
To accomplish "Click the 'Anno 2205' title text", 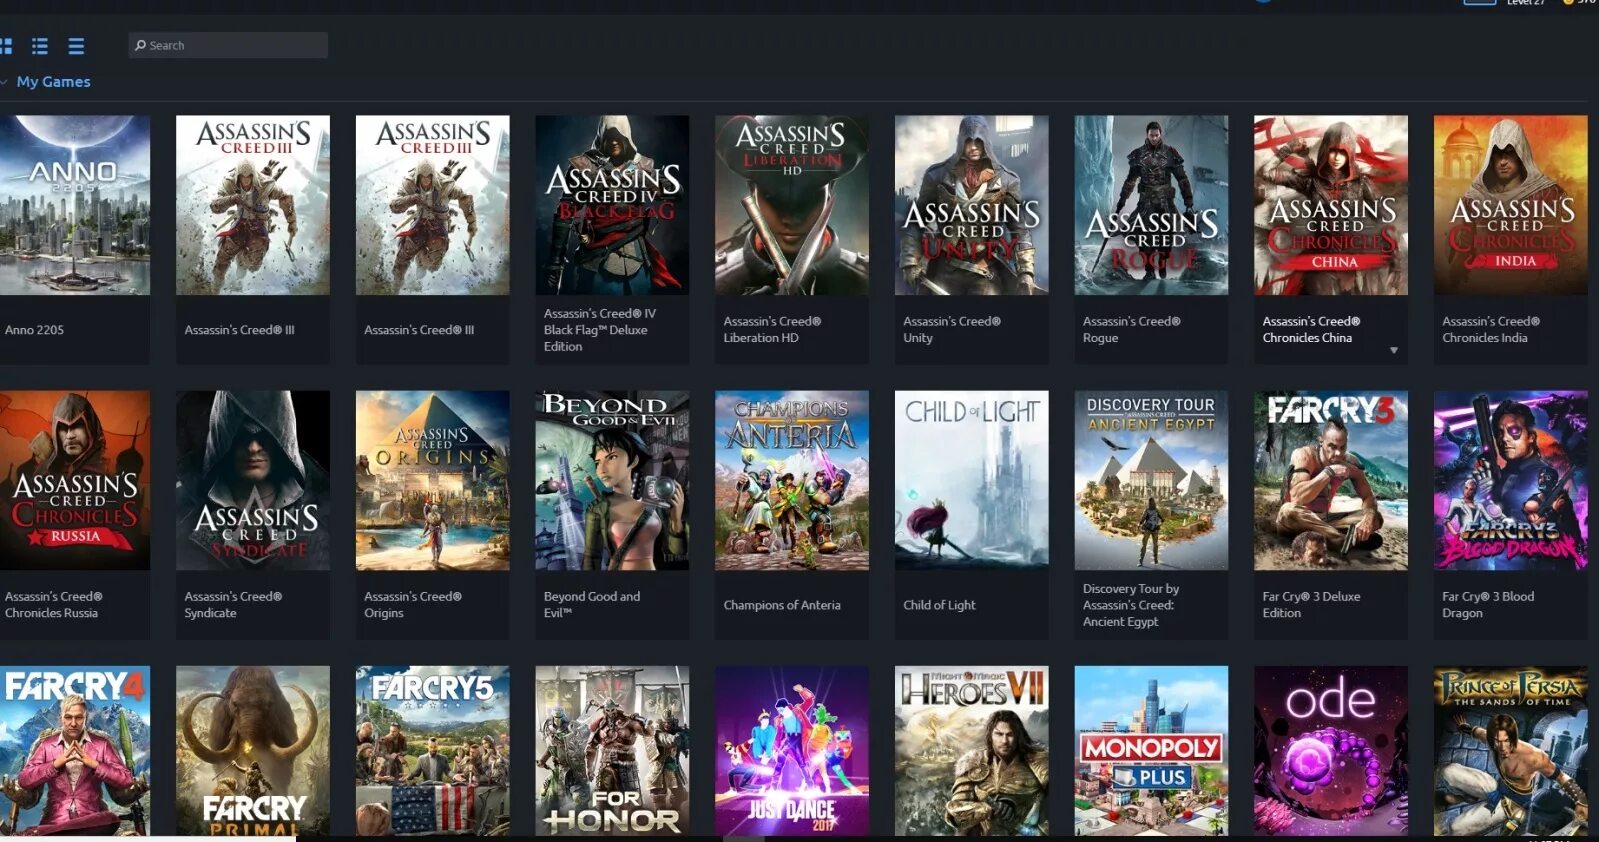I will pyautogui.click(x=34, y=330).
